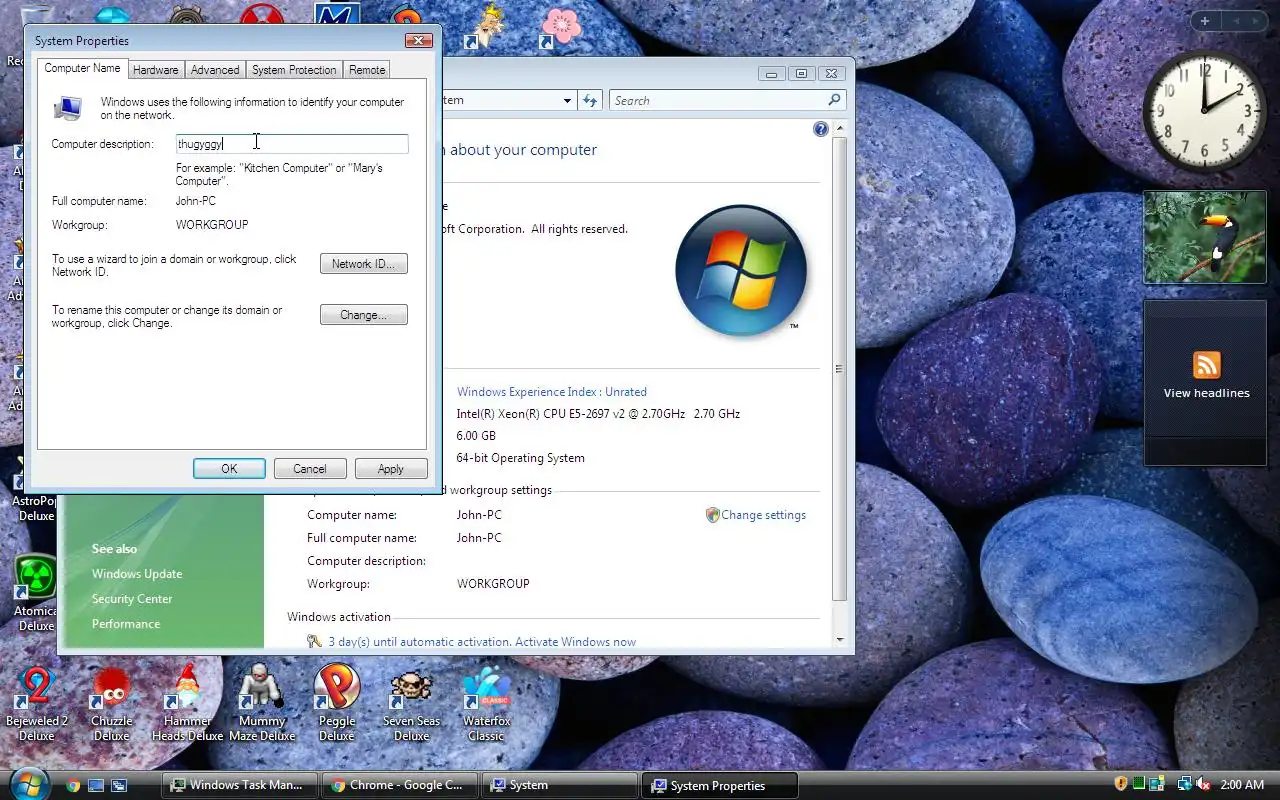Click Show Desktop in Quick Launch
Screen dimensions: 1280x800
[96, 785]
